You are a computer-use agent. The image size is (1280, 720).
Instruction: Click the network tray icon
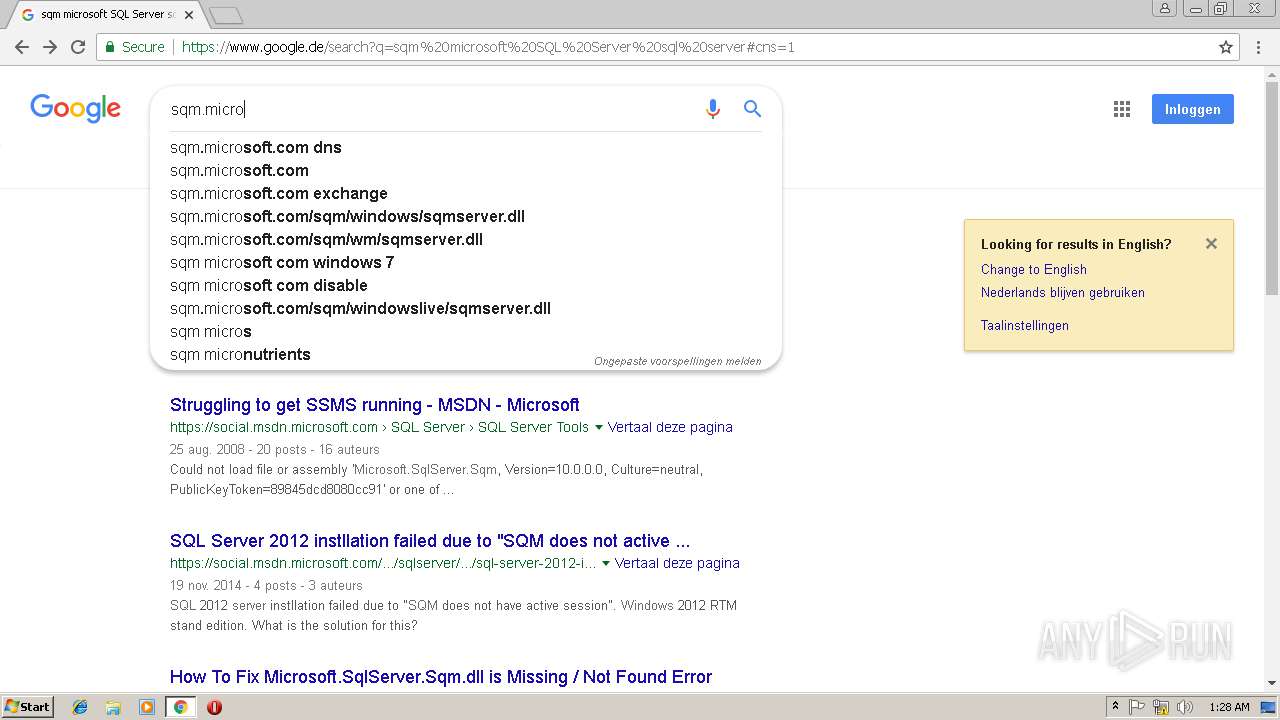pos(1161,707)
